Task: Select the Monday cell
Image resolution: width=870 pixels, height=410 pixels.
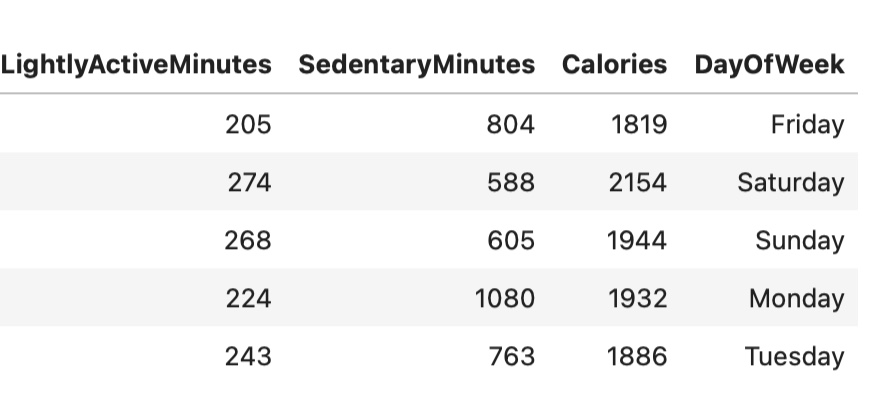Action: [797, 299]
